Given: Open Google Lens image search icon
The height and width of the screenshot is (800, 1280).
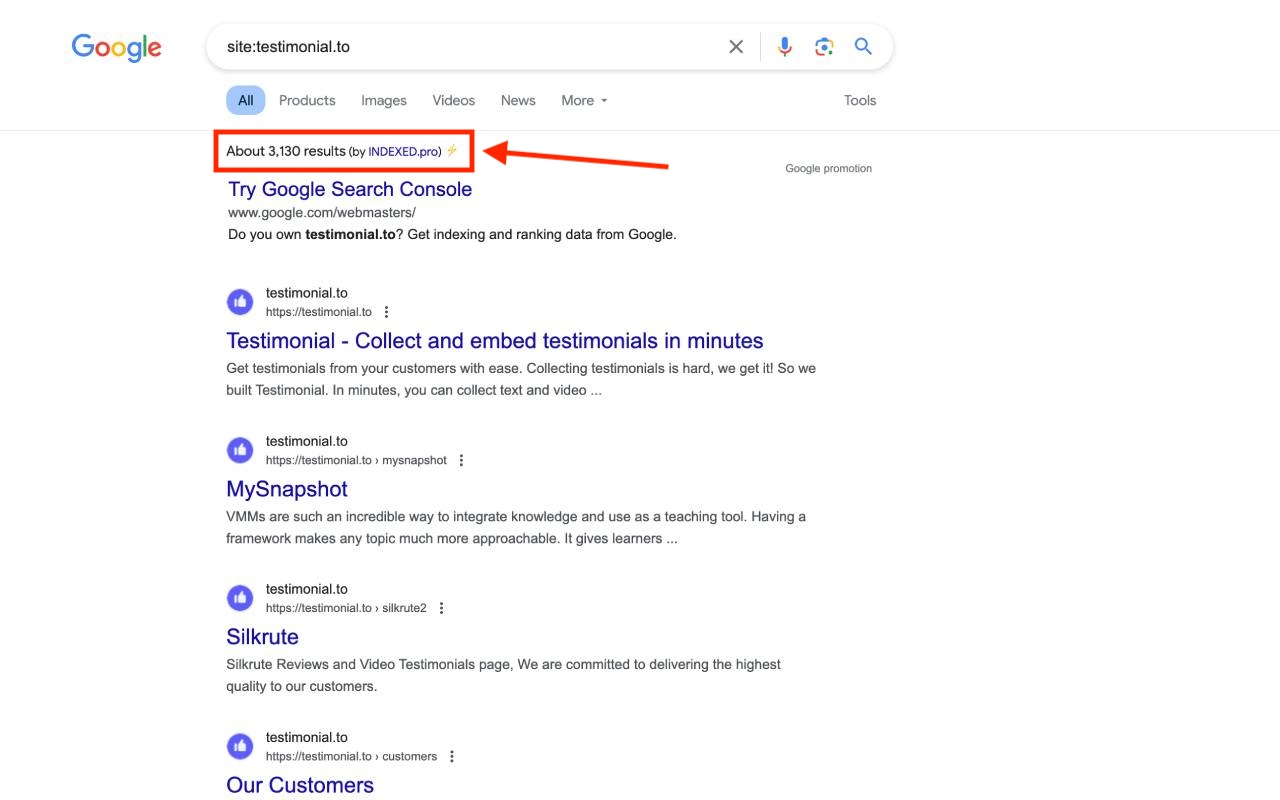Looking at the screenshot, I should [x=824, y=47].
